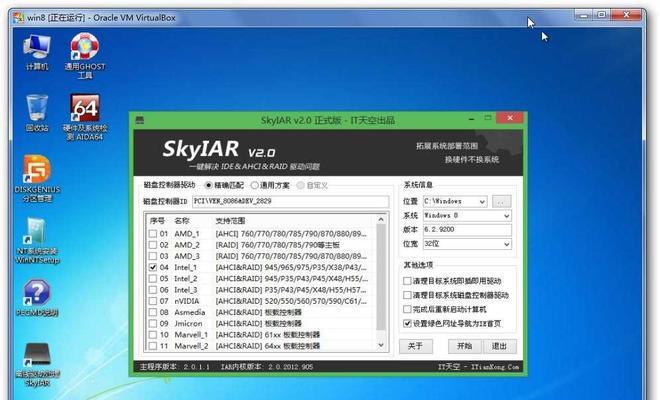Click VirtualBox window title icon
660x400 pixels.
(x=19, y=18)
